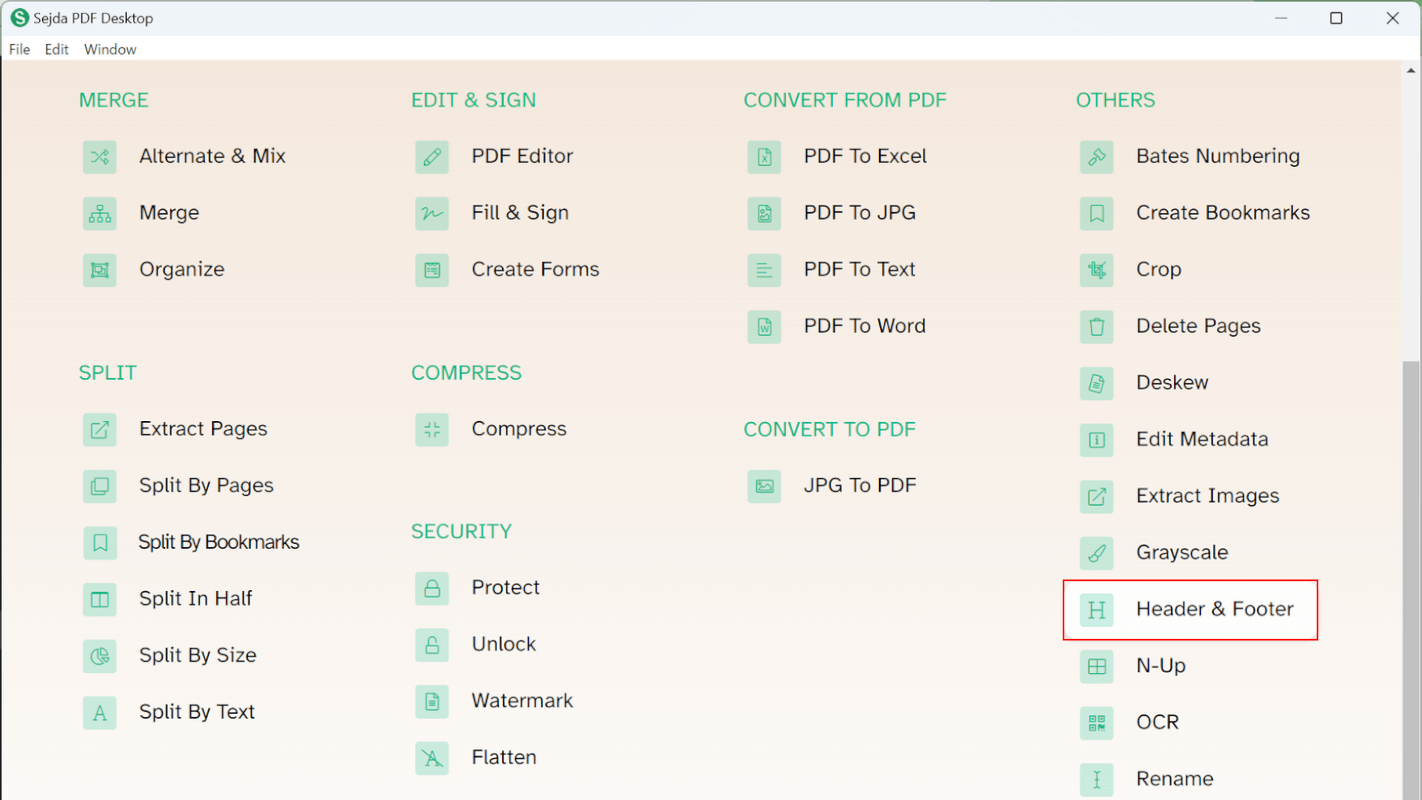The width and height of the screenshot is (1422, 800).
Task: Click the Merge hierarchy icon
Action: click(x=100, y=213)
